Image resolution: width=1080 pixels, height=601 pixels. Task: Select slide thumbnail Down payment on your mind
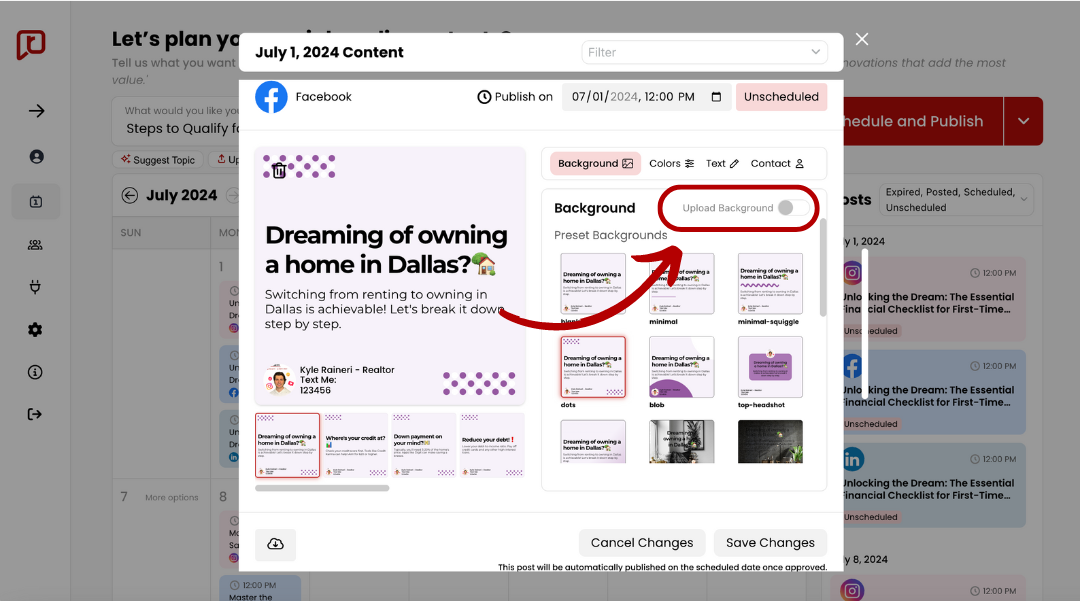pyautogui.click(x=423, y=445)
